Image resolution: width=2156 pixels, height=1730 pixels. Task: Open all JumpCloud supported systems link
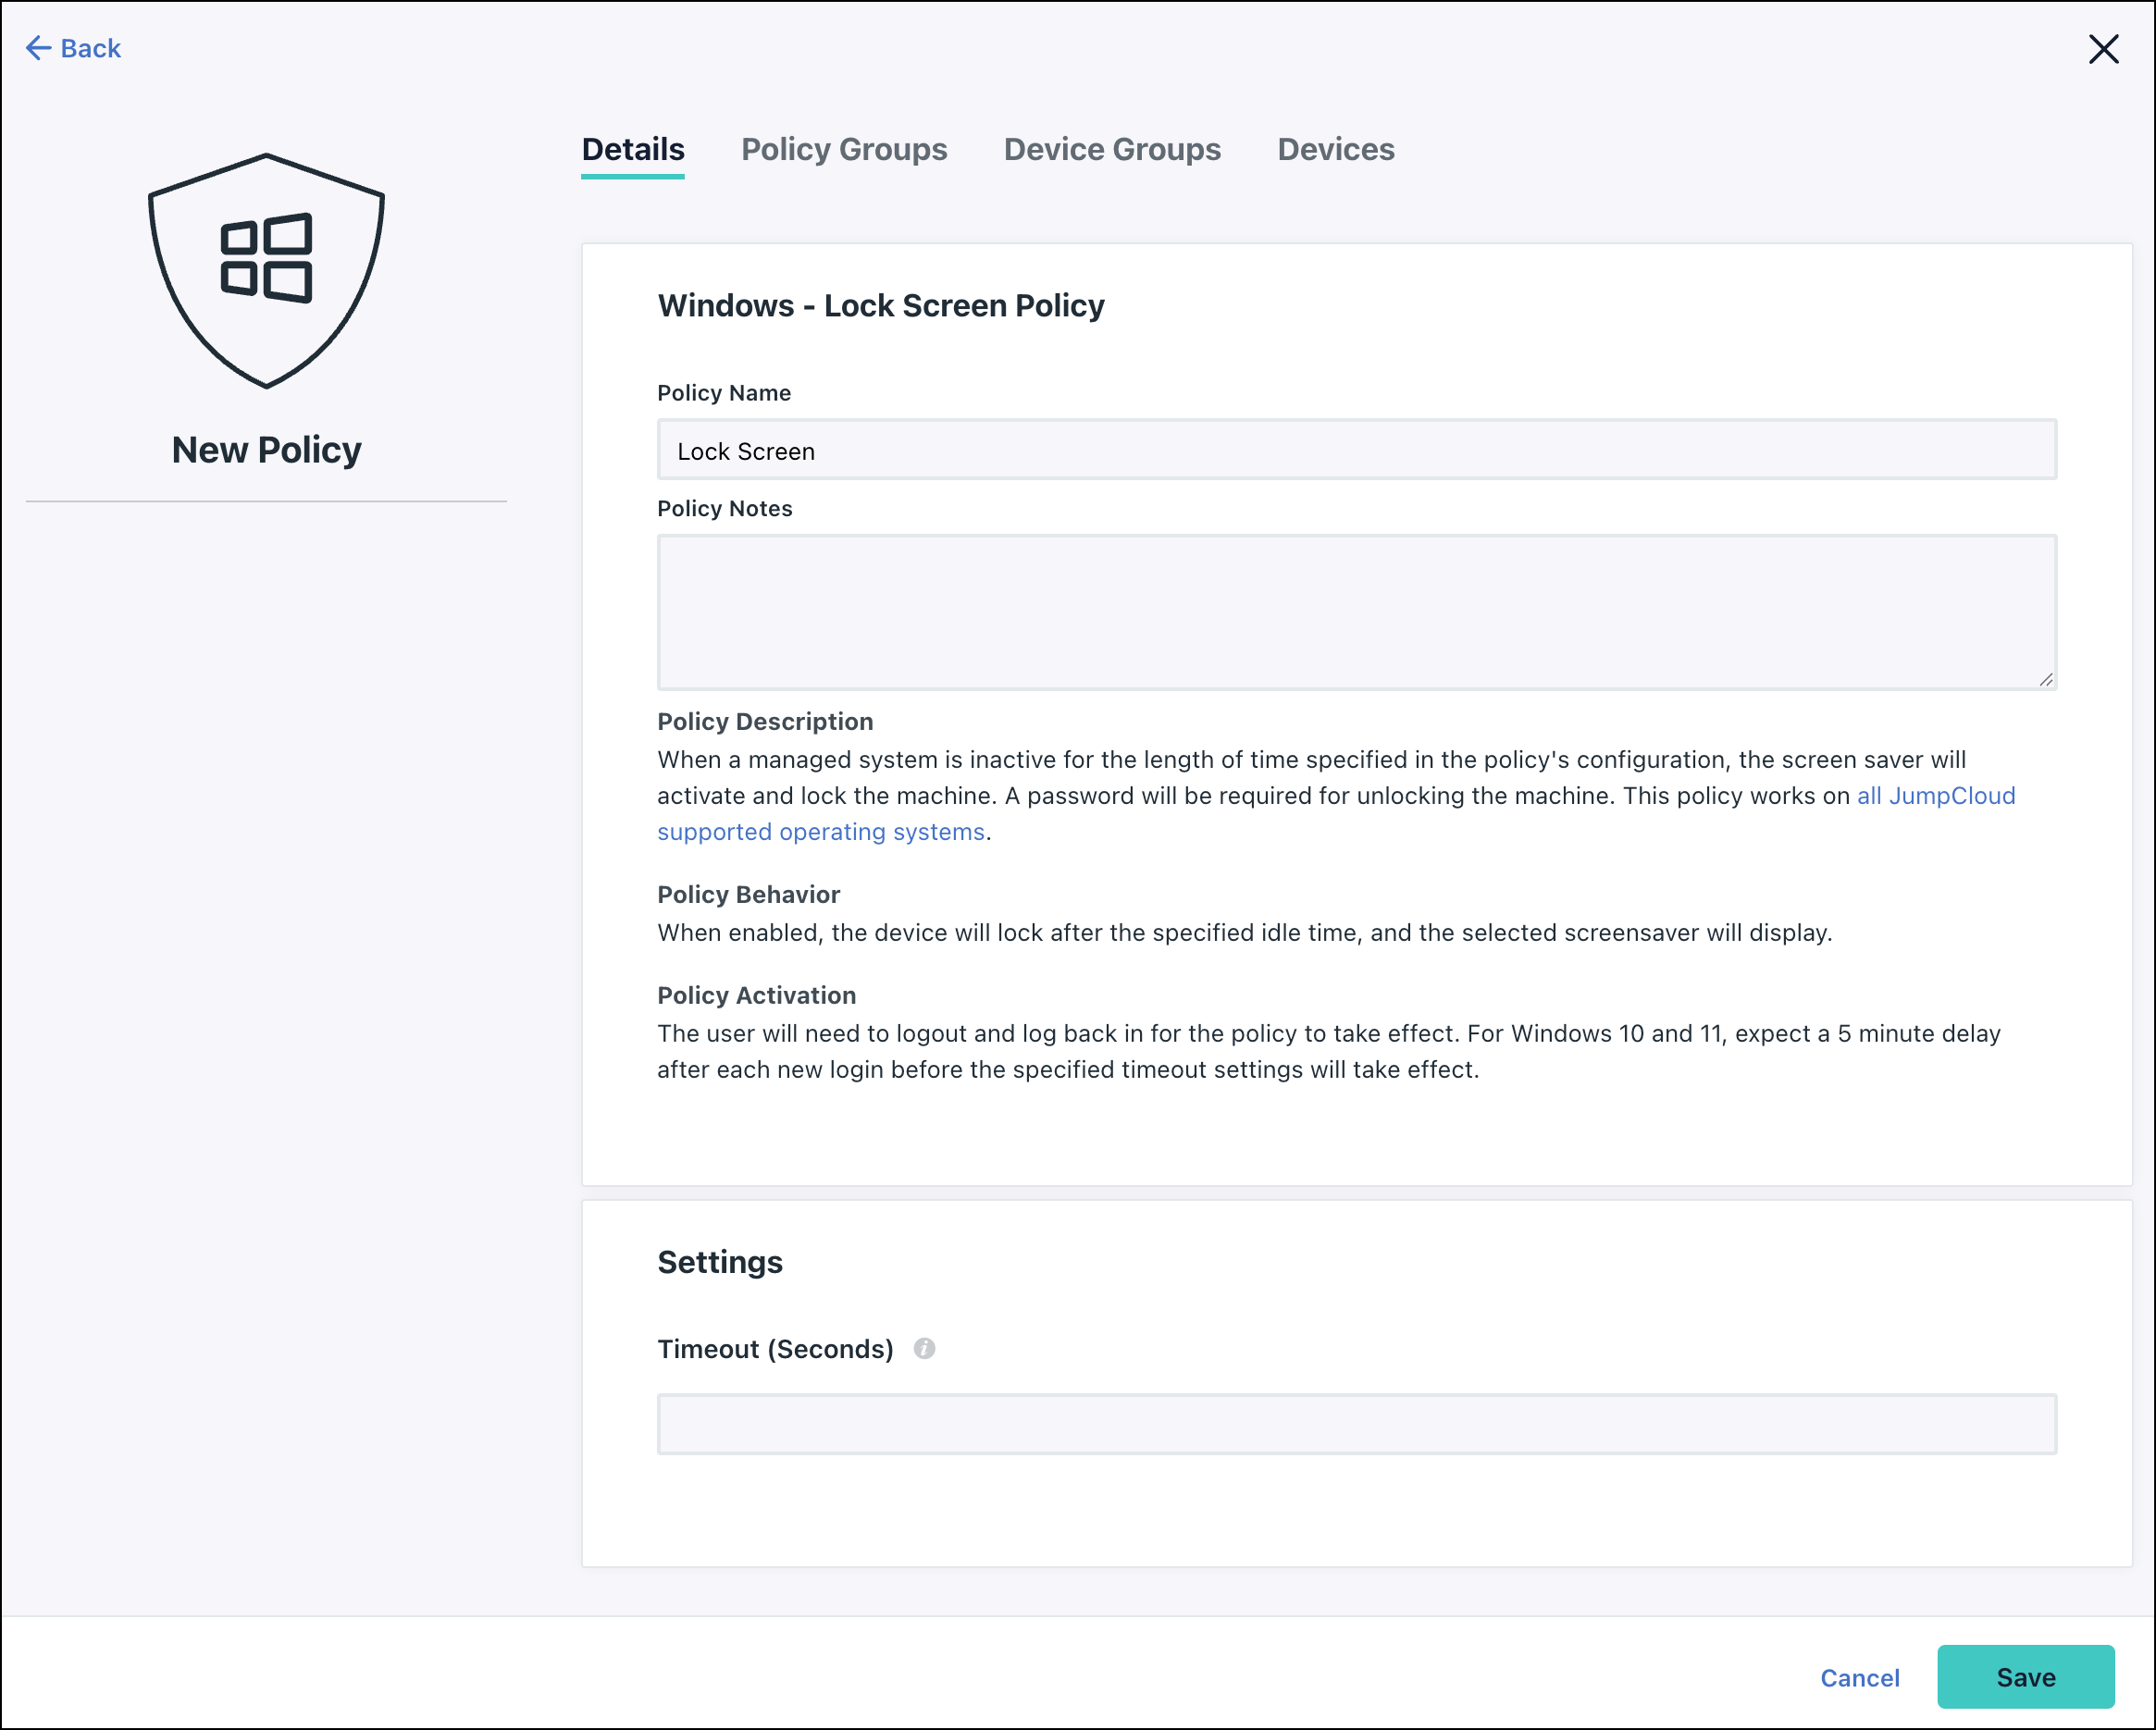click(x=1935, y=796)
